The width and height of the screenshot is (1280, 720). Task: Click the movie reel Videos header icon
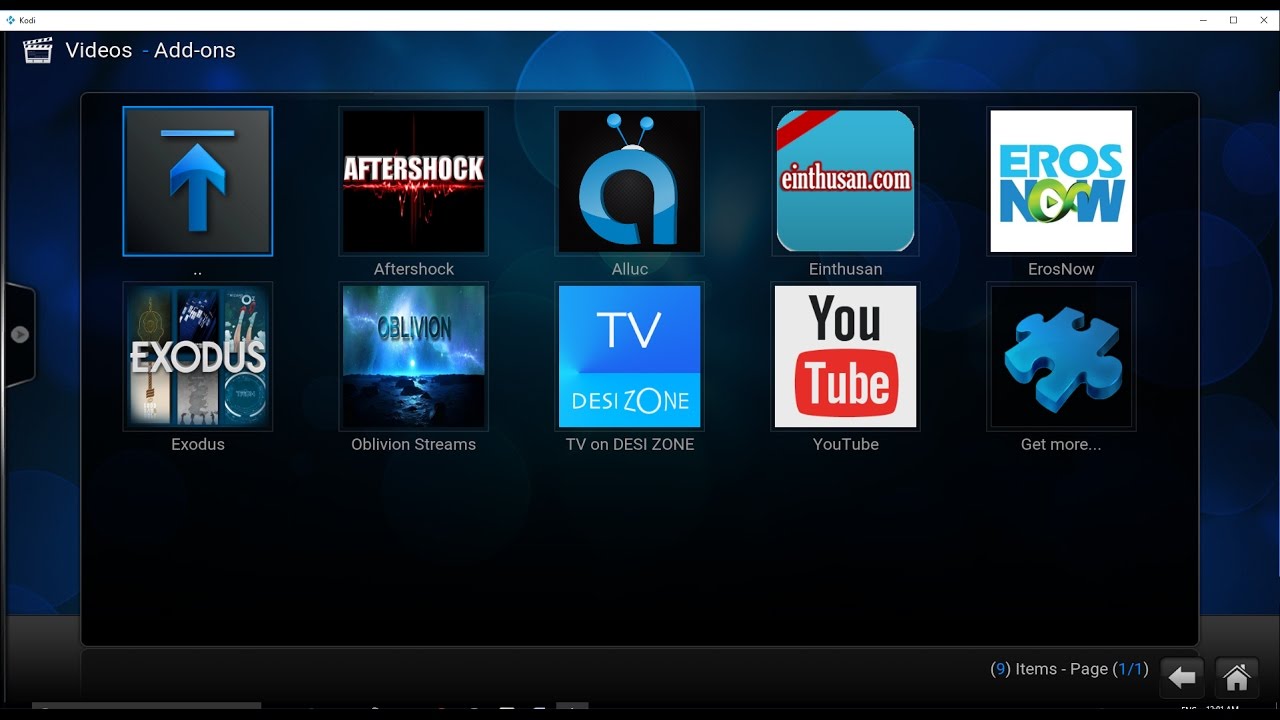[x=37, y=50]
